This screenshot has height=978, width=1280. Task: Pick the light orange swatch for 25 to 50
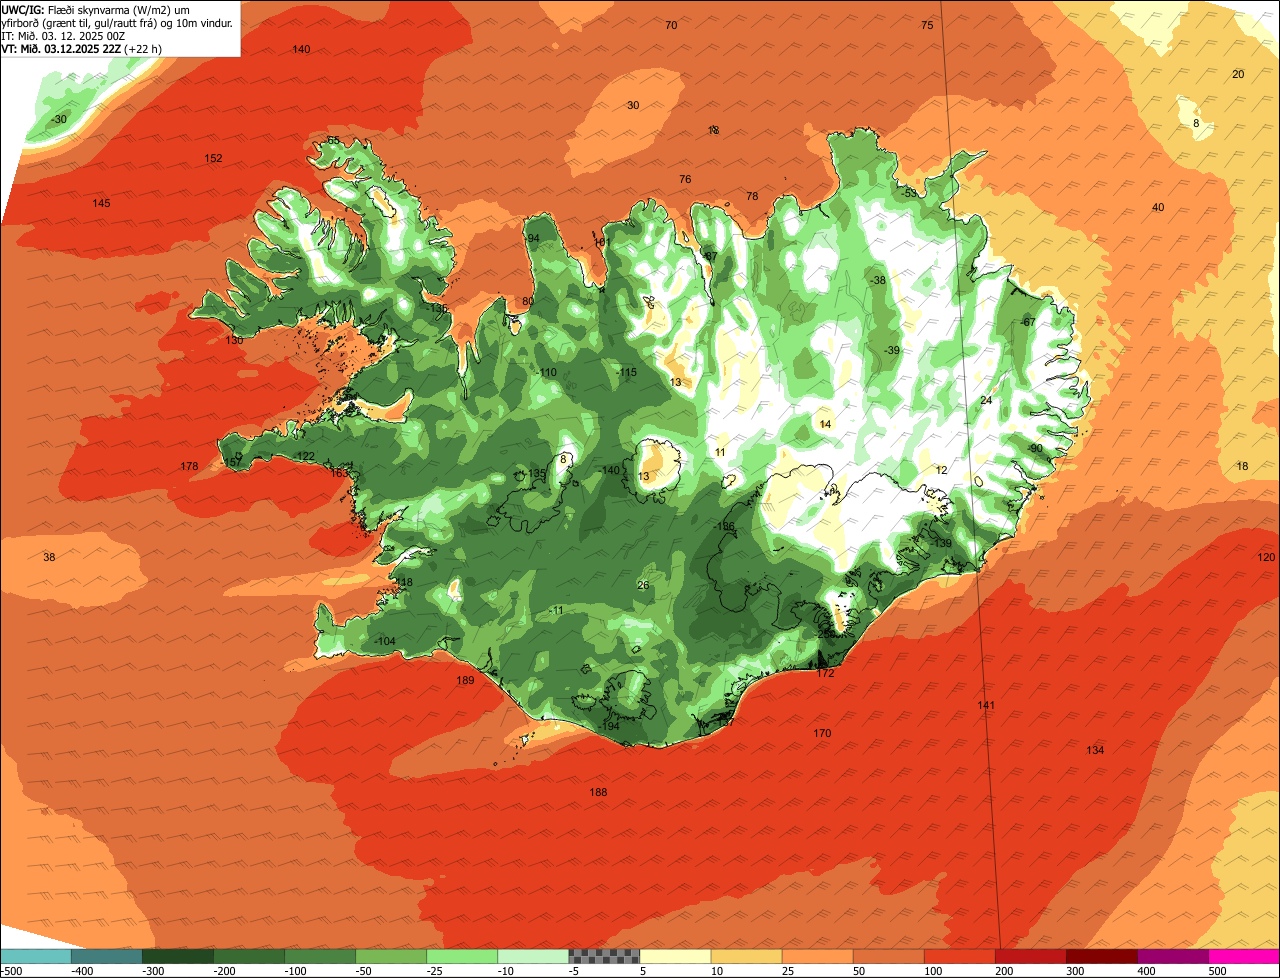point(817,956)
